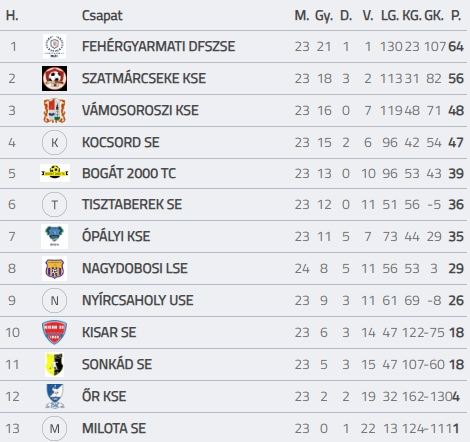
Task: Open the FEHÉRGYARMATI DFSZSE team link
Action: point(158,46)
